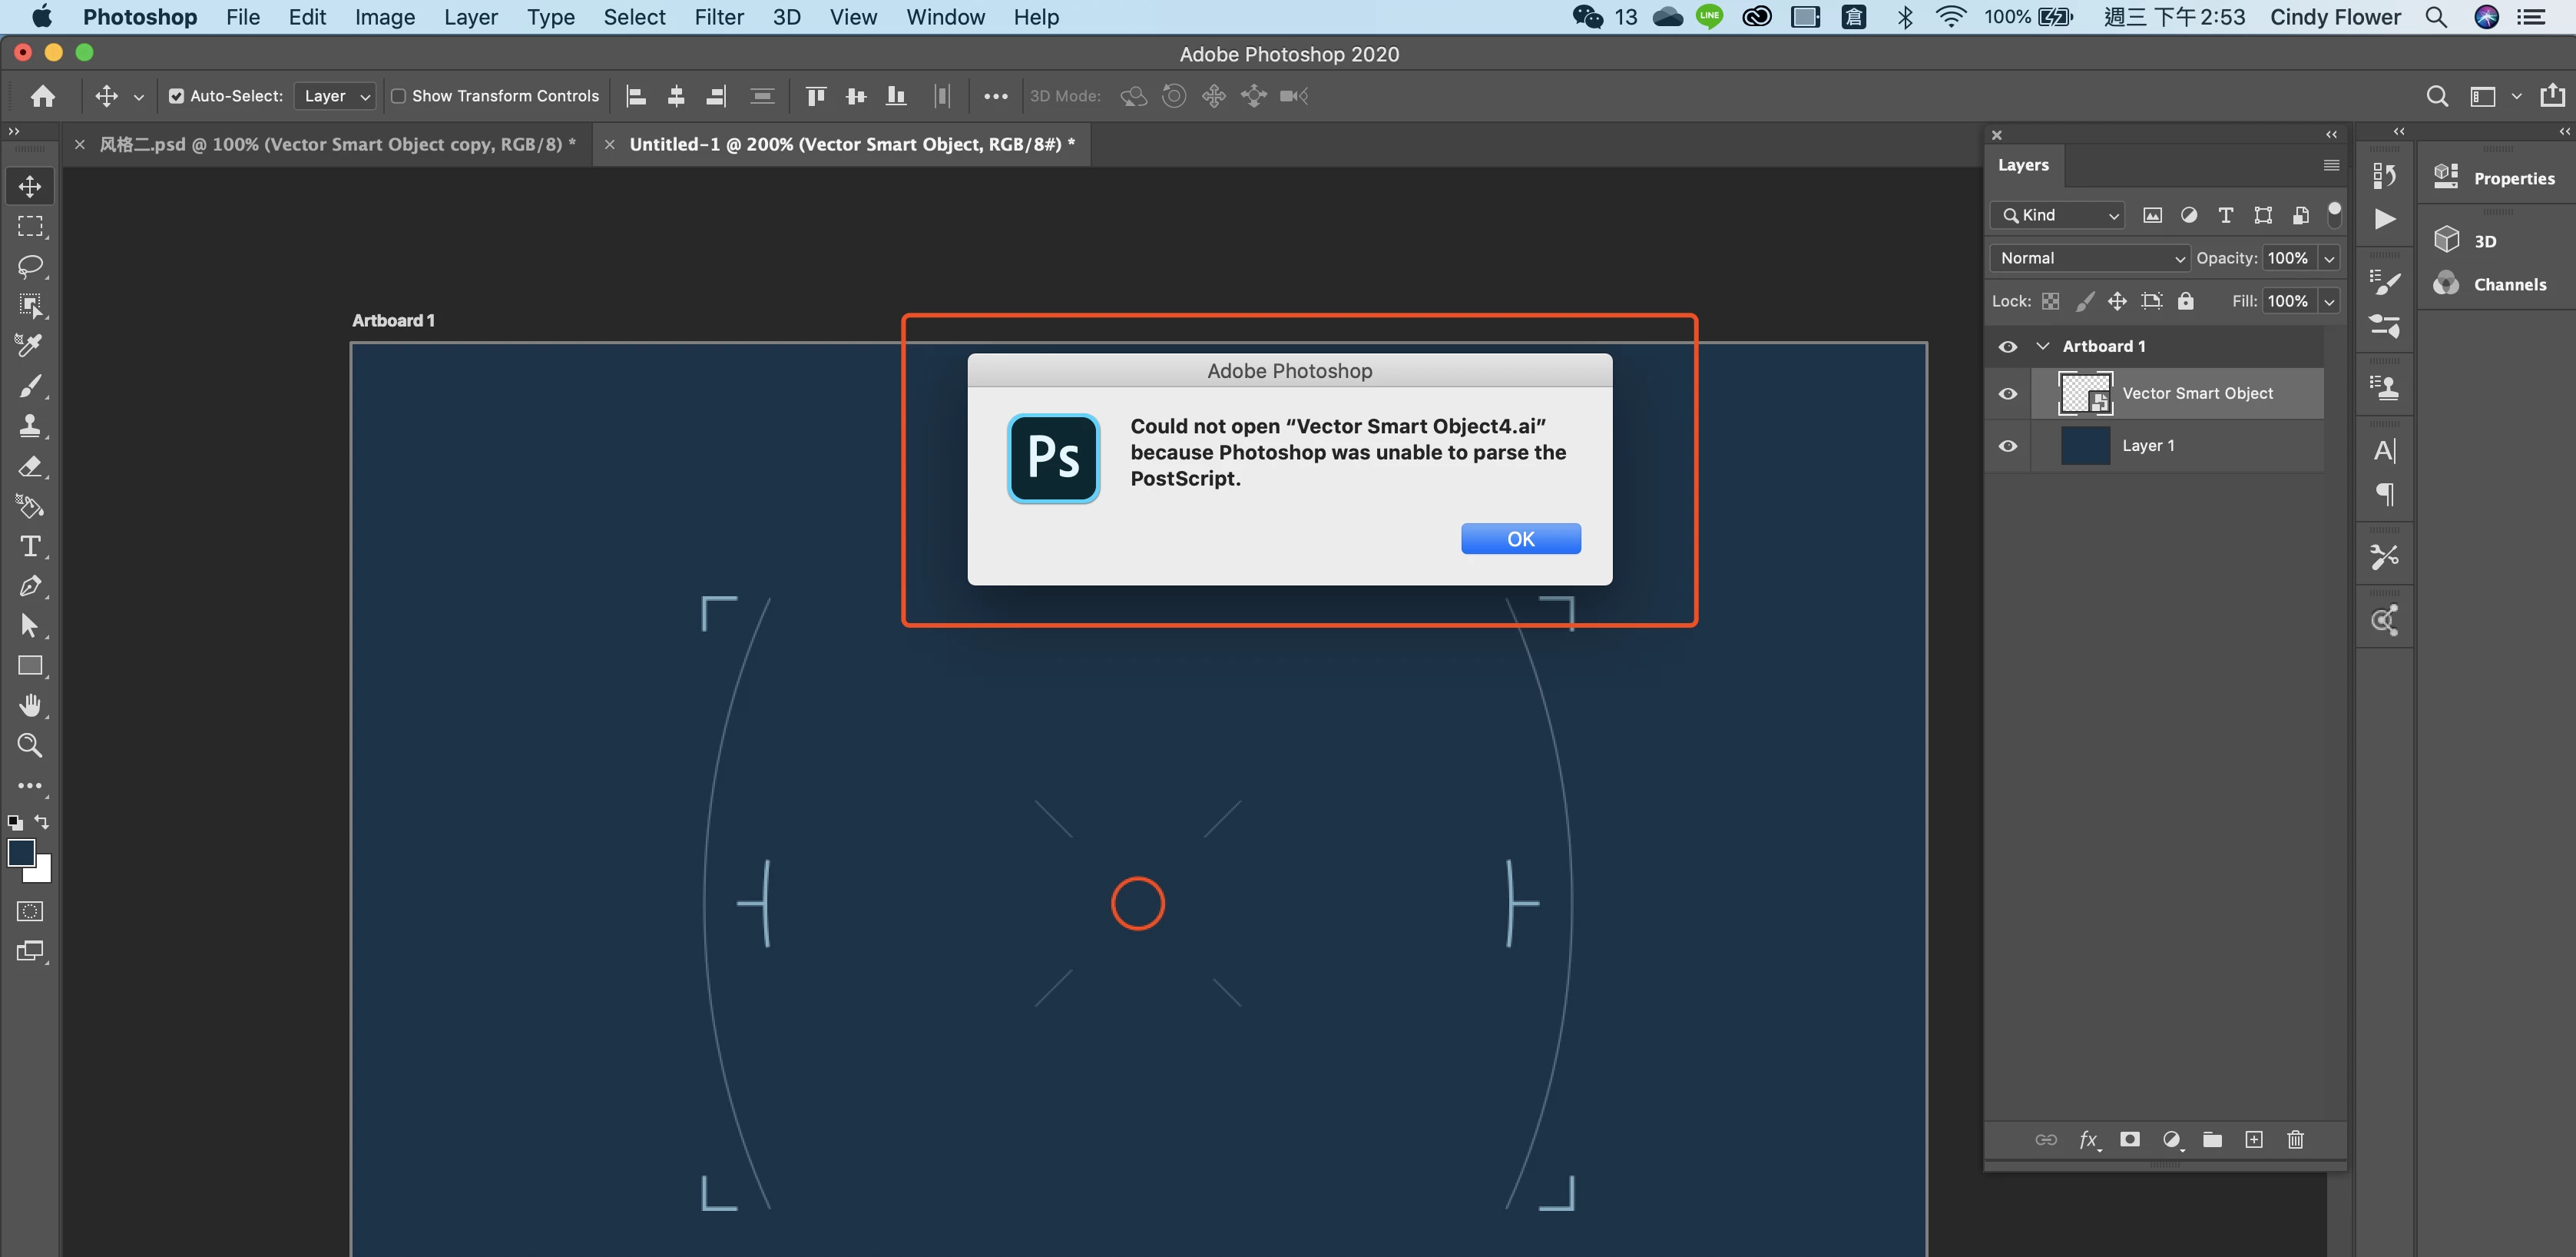Click OK in the error dialog
2576x1257 pixels.
point(1520,539)
